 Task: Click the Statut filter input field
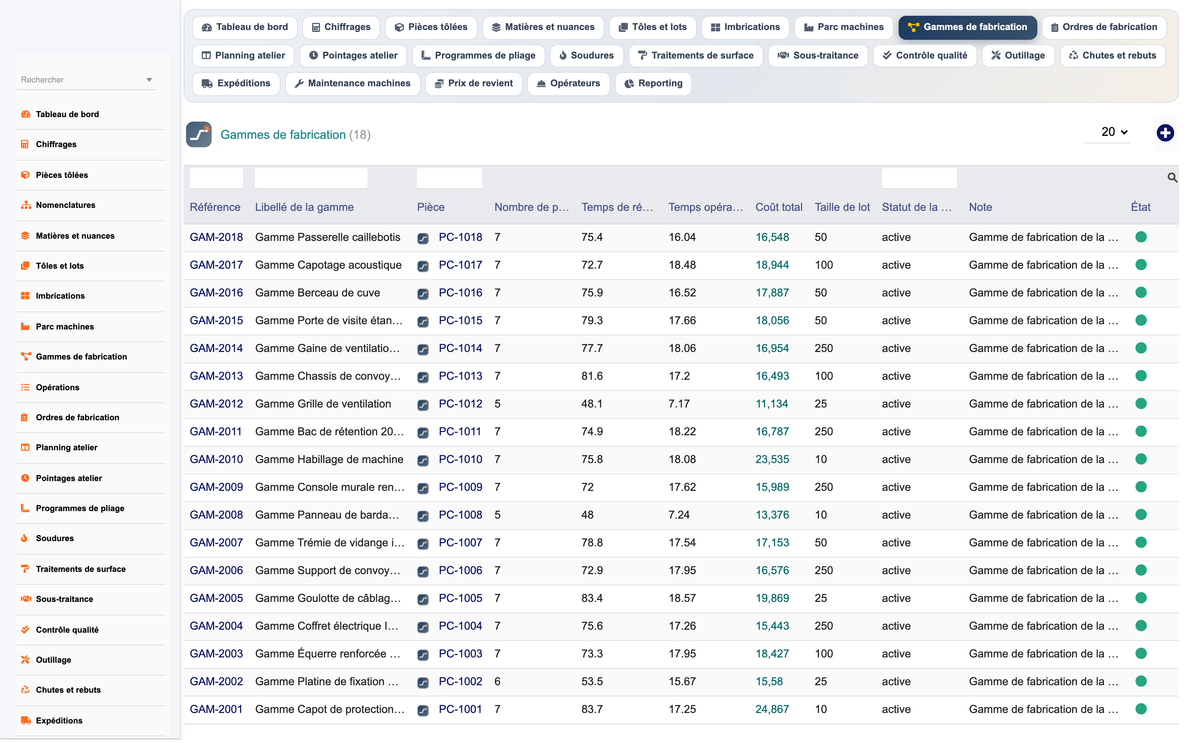click(919, 178)
